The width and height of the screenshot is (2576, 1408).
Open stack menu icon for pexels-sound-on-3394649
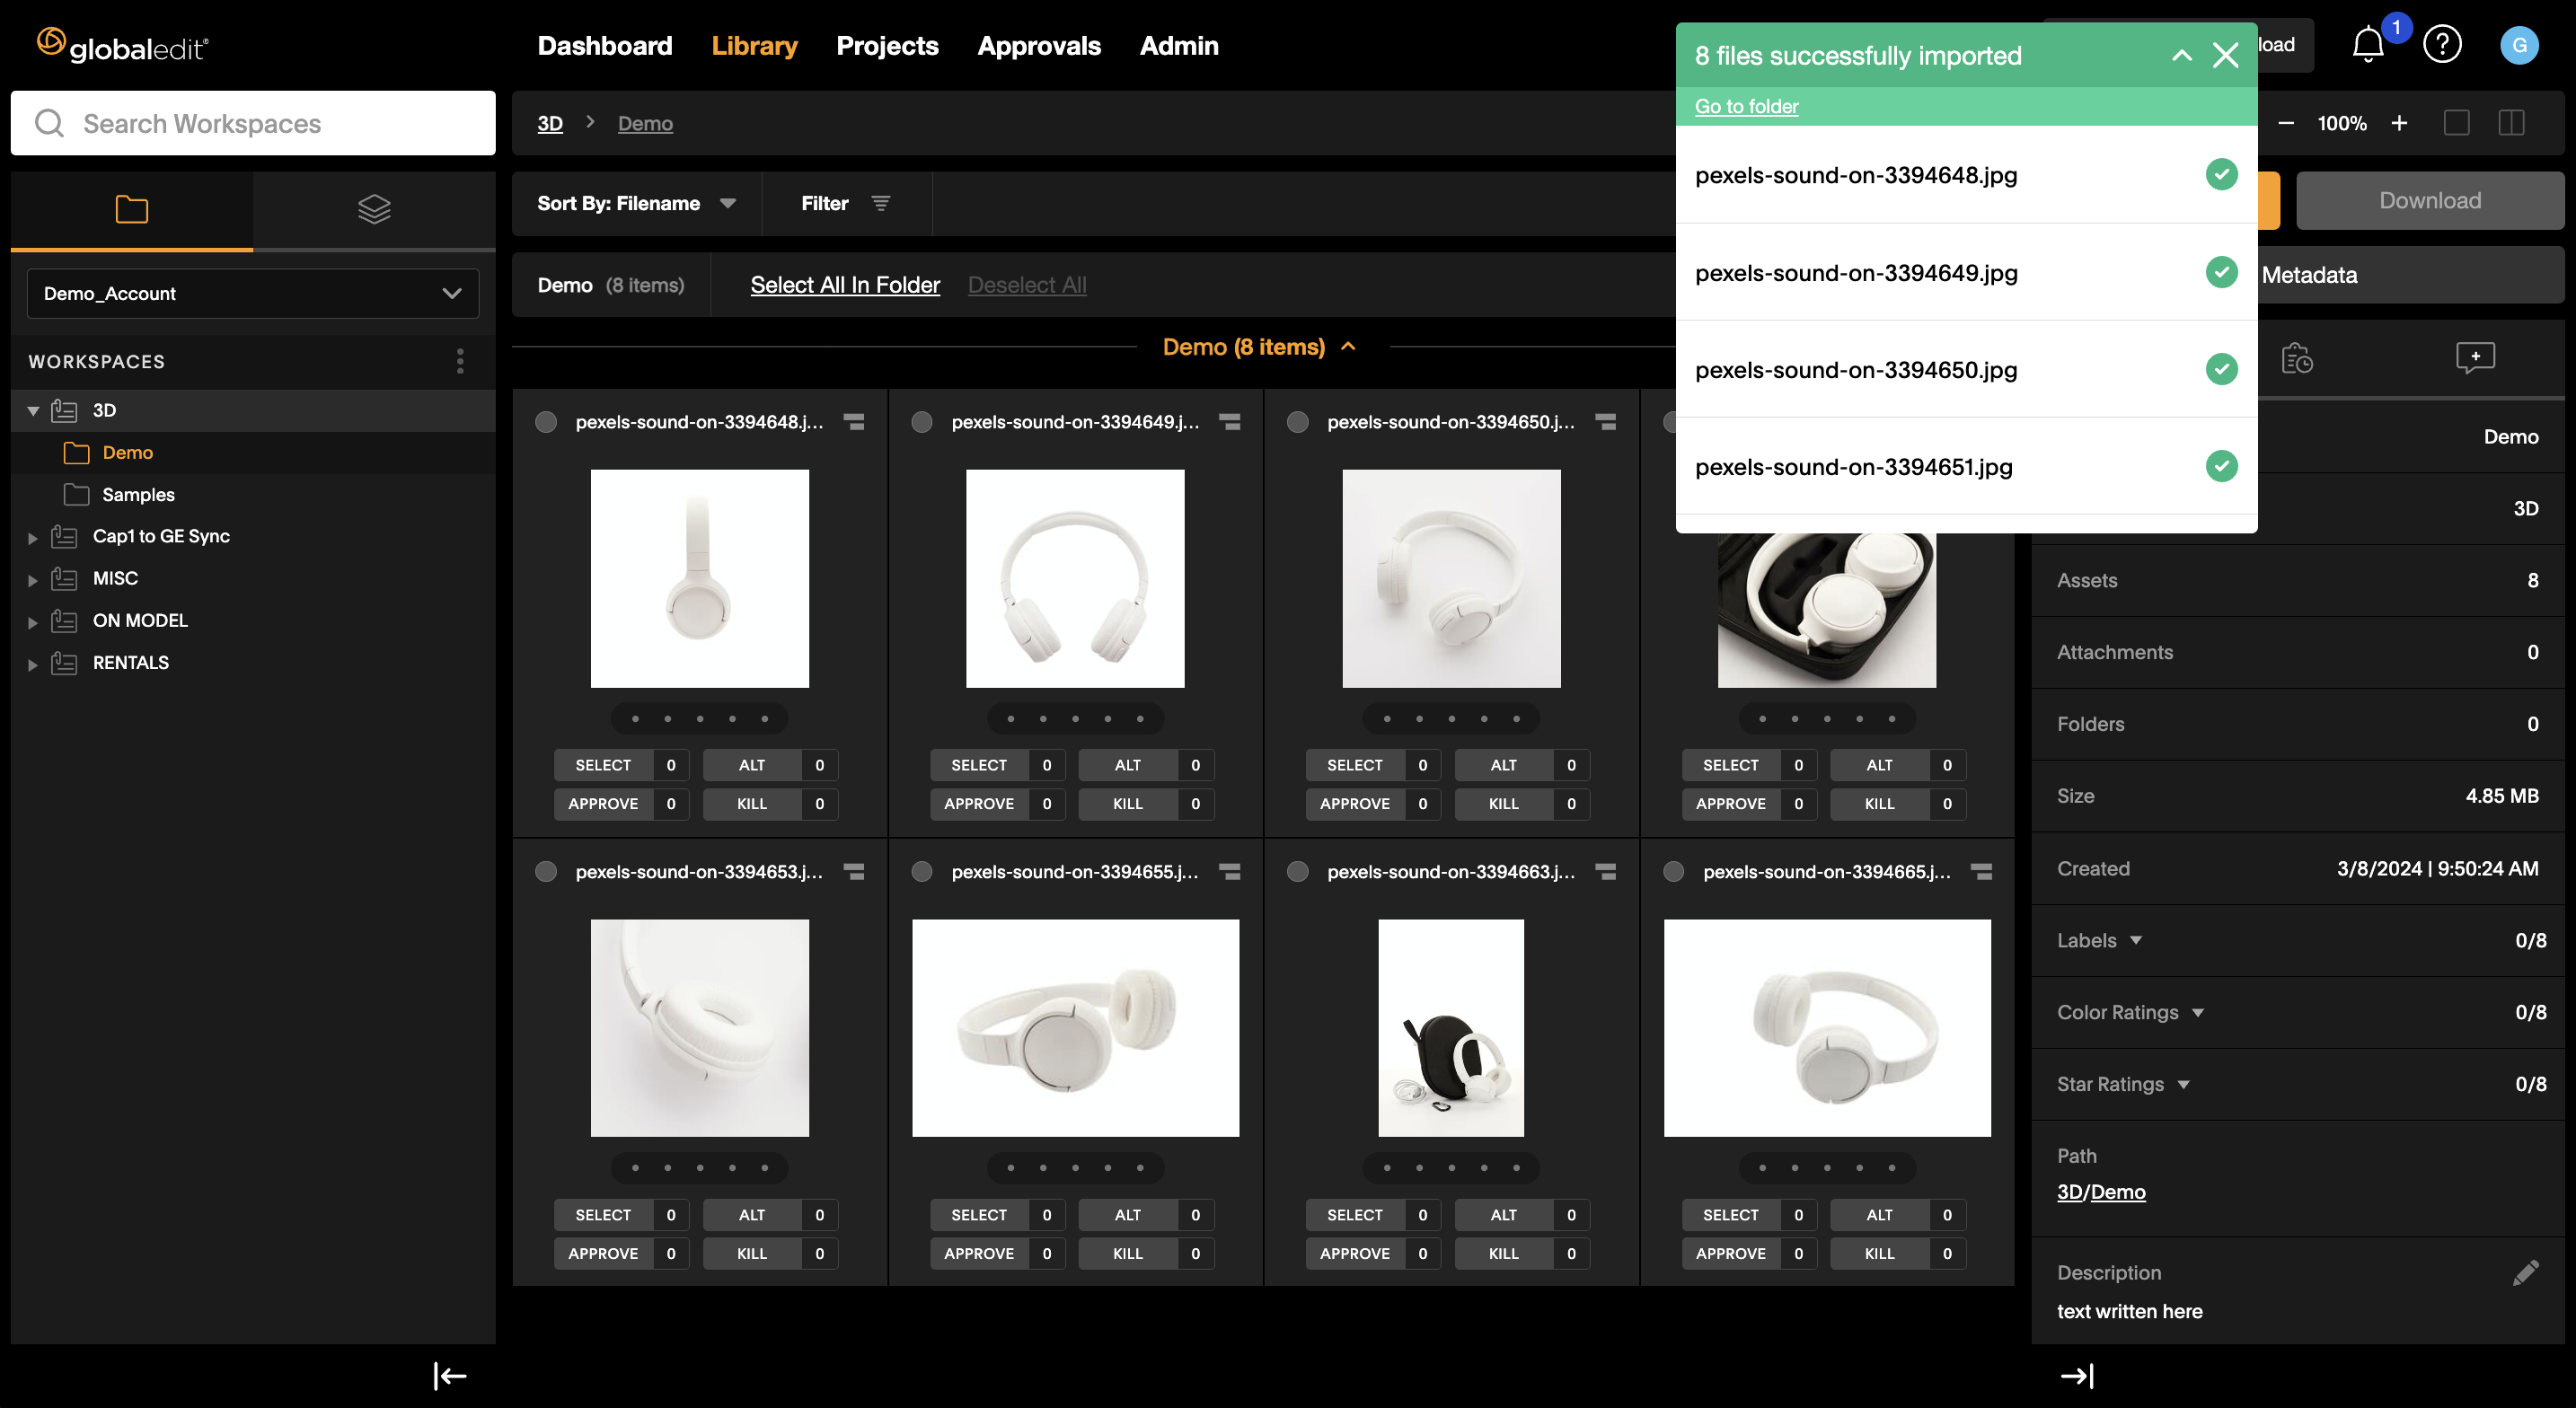tap(1230, 422)
